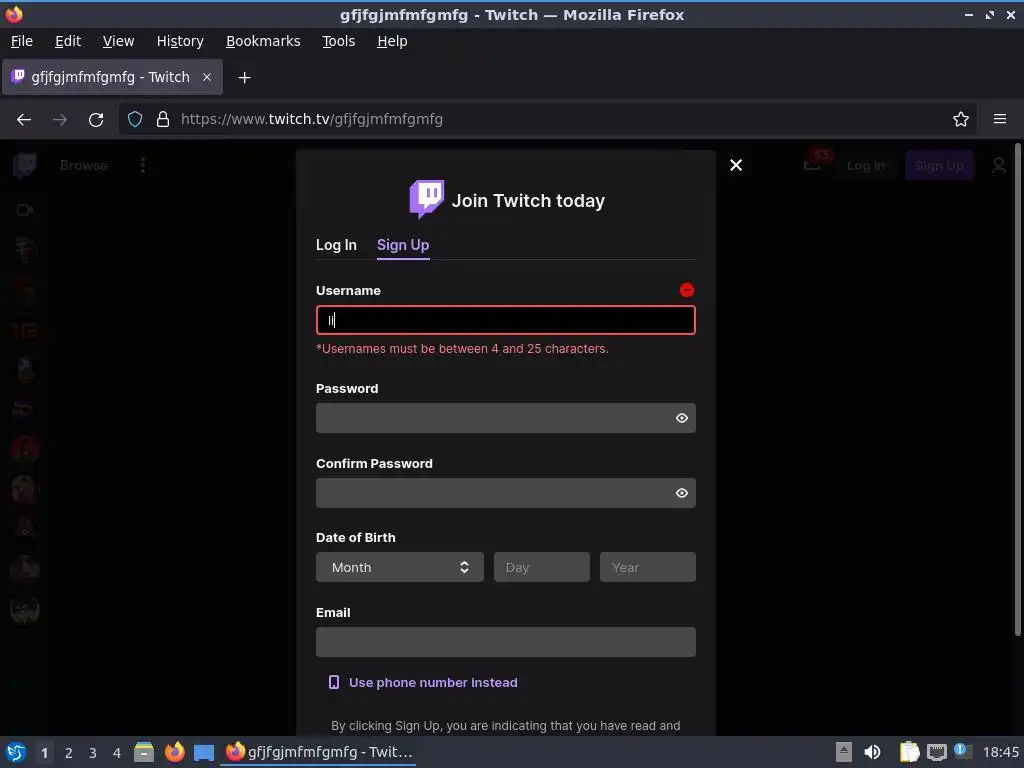The height and width of the screenshot is (768, 1024).
Task: Click the dimmed Log In button in header
Action: click(865, 166)
